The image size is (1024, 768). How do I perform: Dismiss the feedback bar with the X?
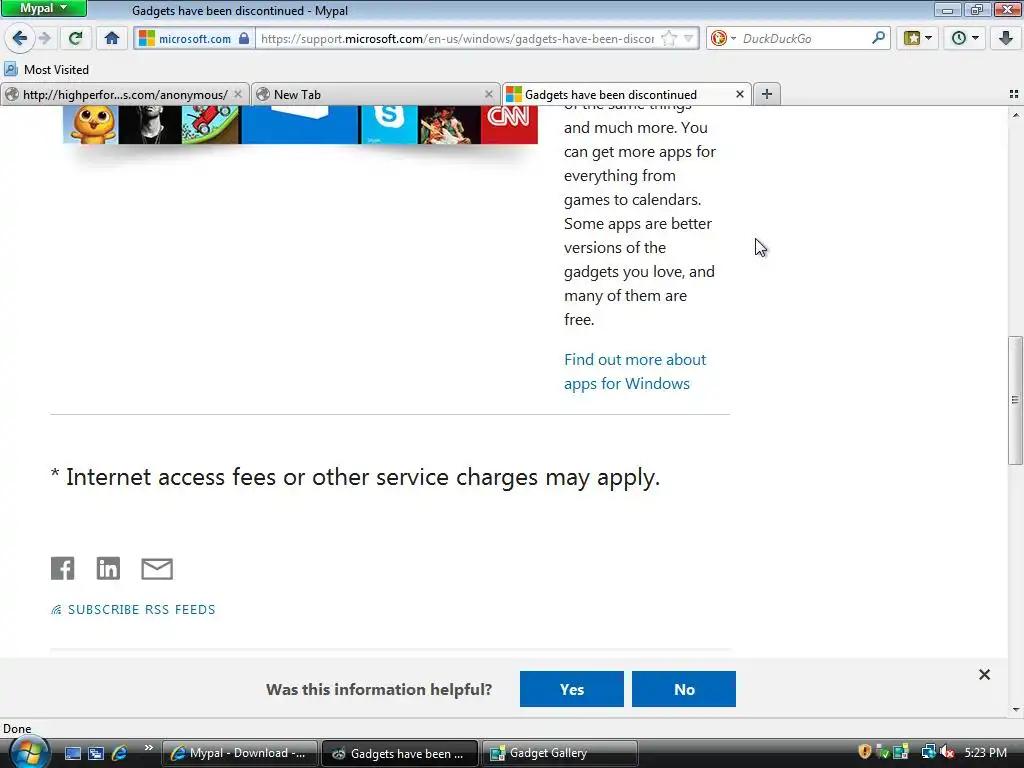click(x=984, y=675)
